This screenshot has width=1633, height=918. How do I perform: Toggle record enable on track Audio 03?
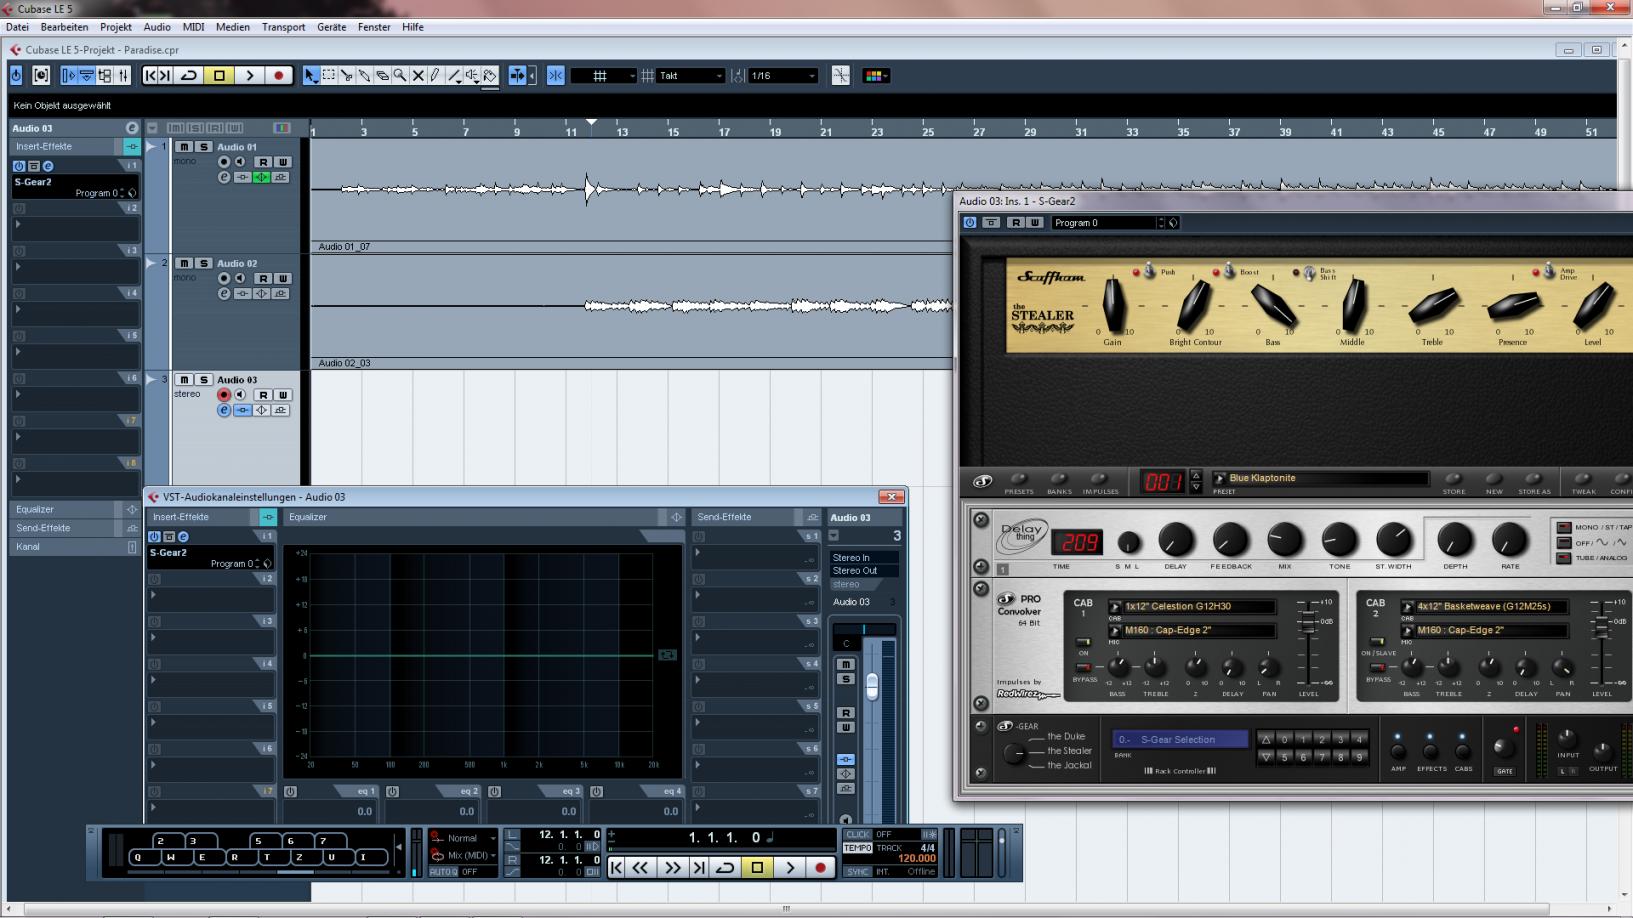[x=224, y=395]
